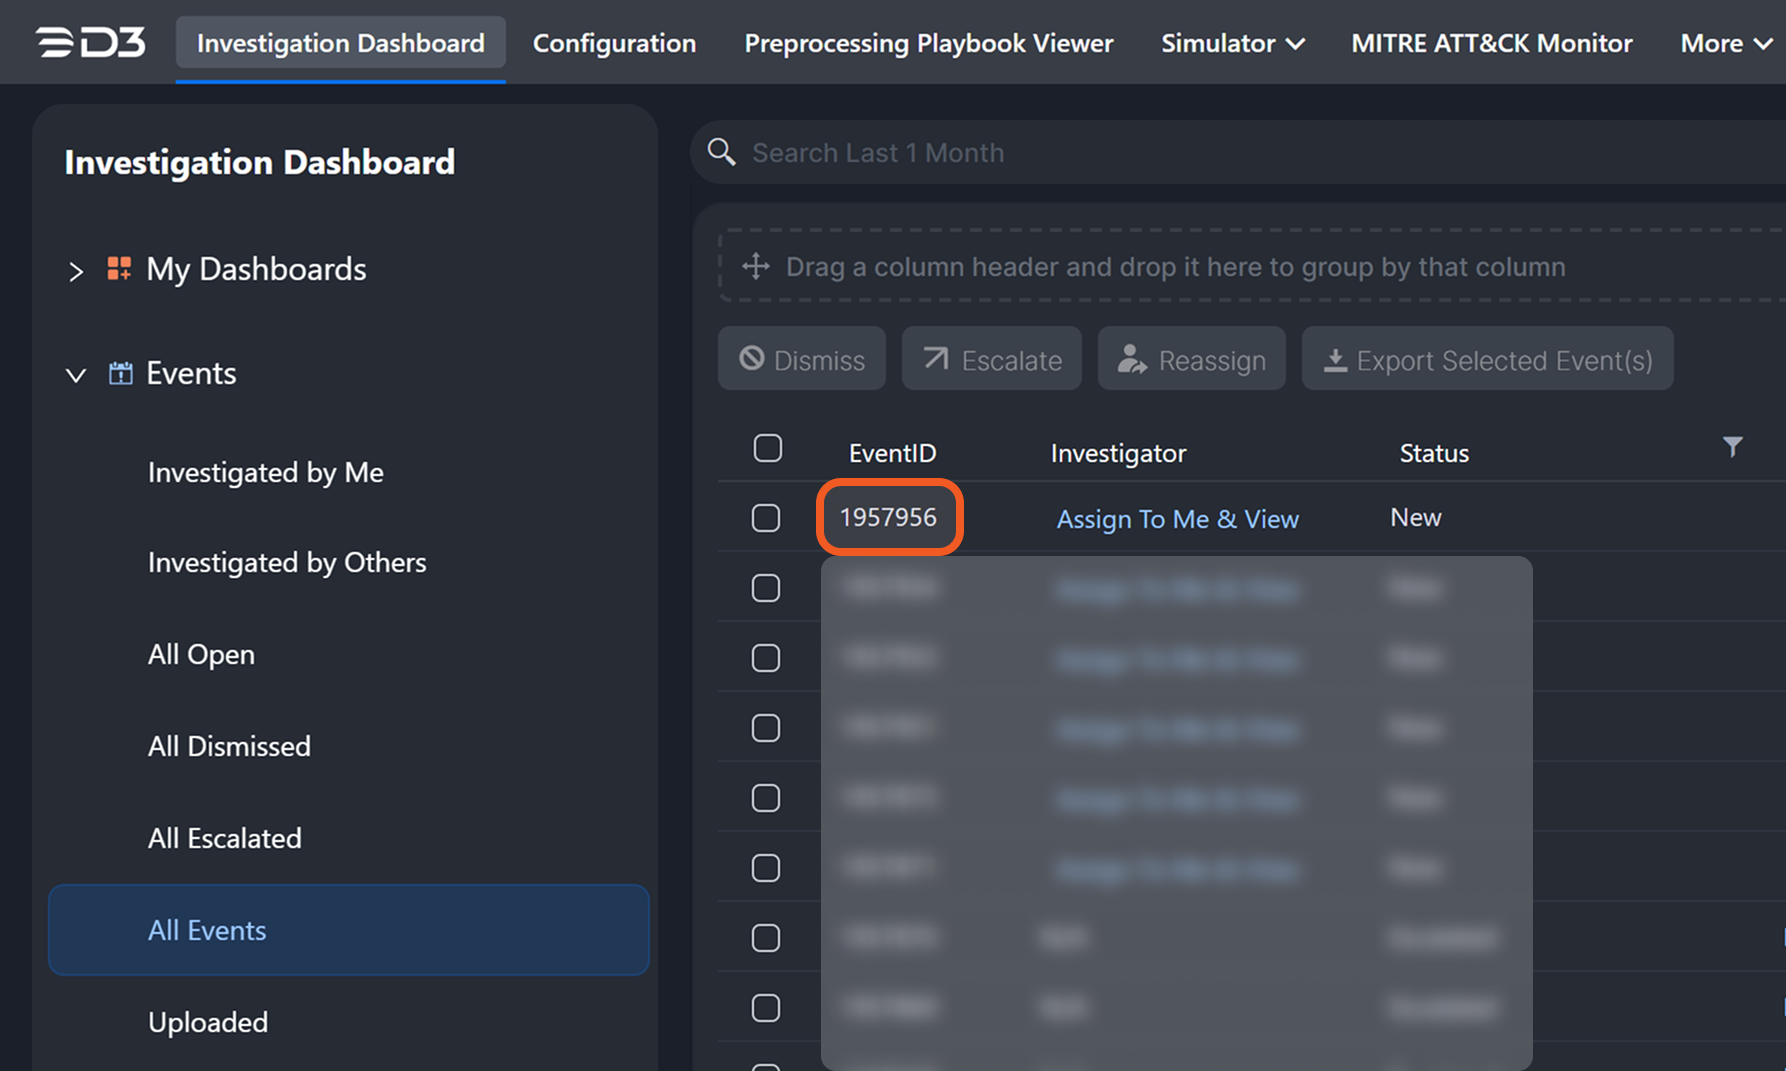
Task: Check the box for event 1957956
Action: [x=766, y=517]
